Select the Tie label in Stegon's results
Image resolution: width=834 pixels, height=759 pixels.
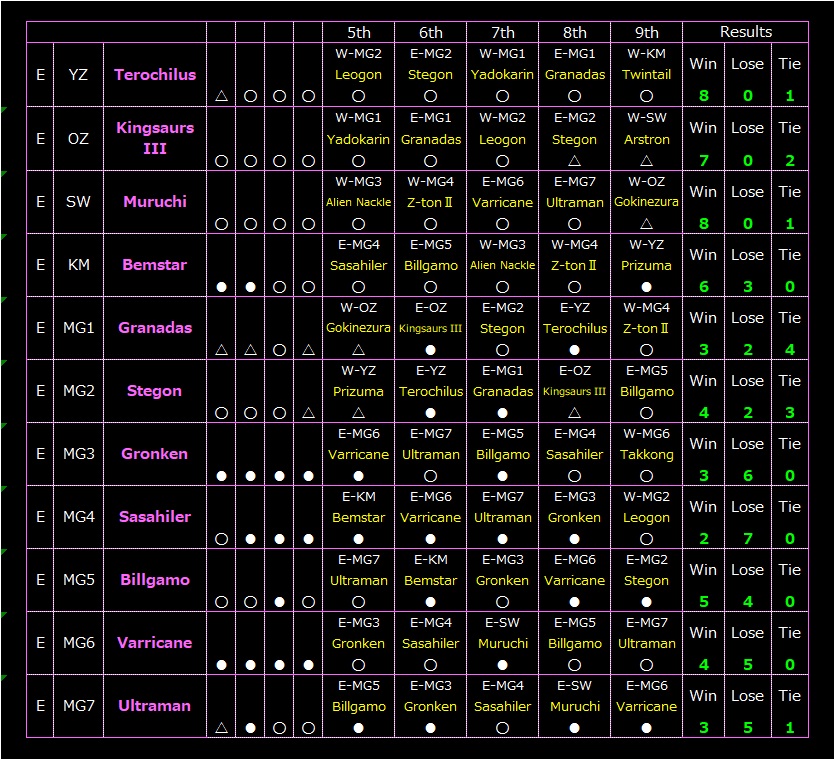789,381
